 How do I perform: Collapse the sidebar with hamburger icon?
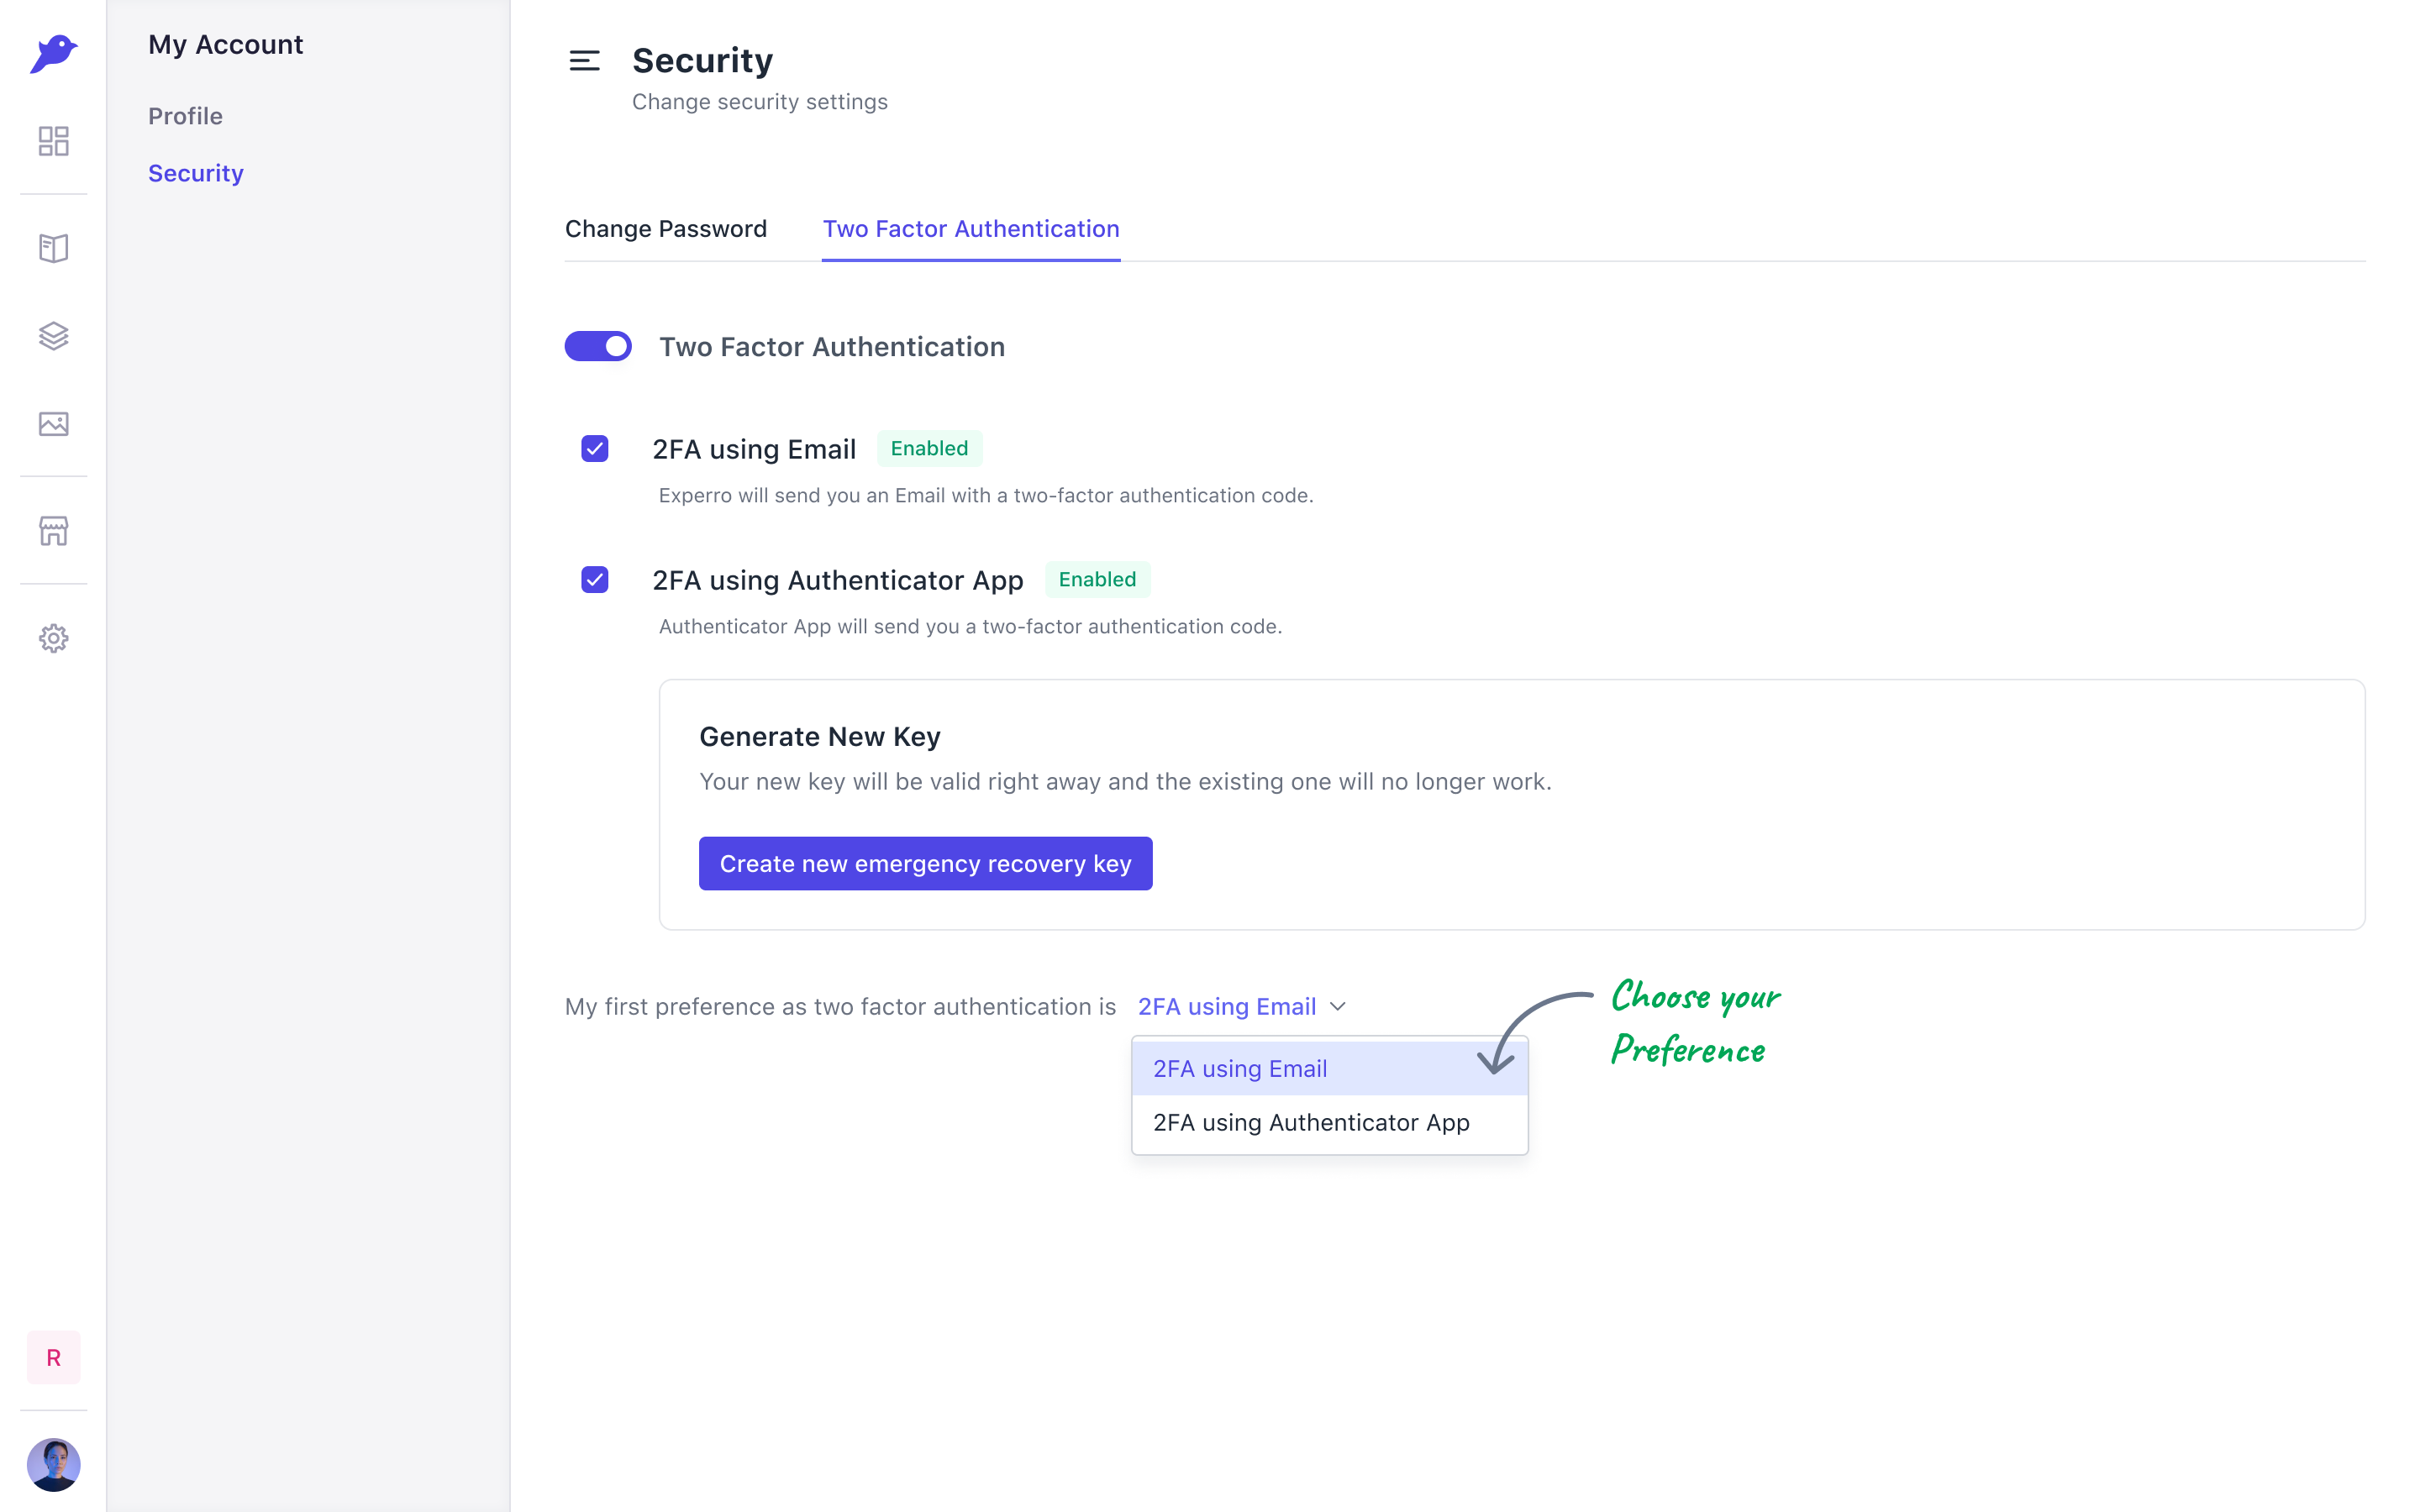click(585, 61)
